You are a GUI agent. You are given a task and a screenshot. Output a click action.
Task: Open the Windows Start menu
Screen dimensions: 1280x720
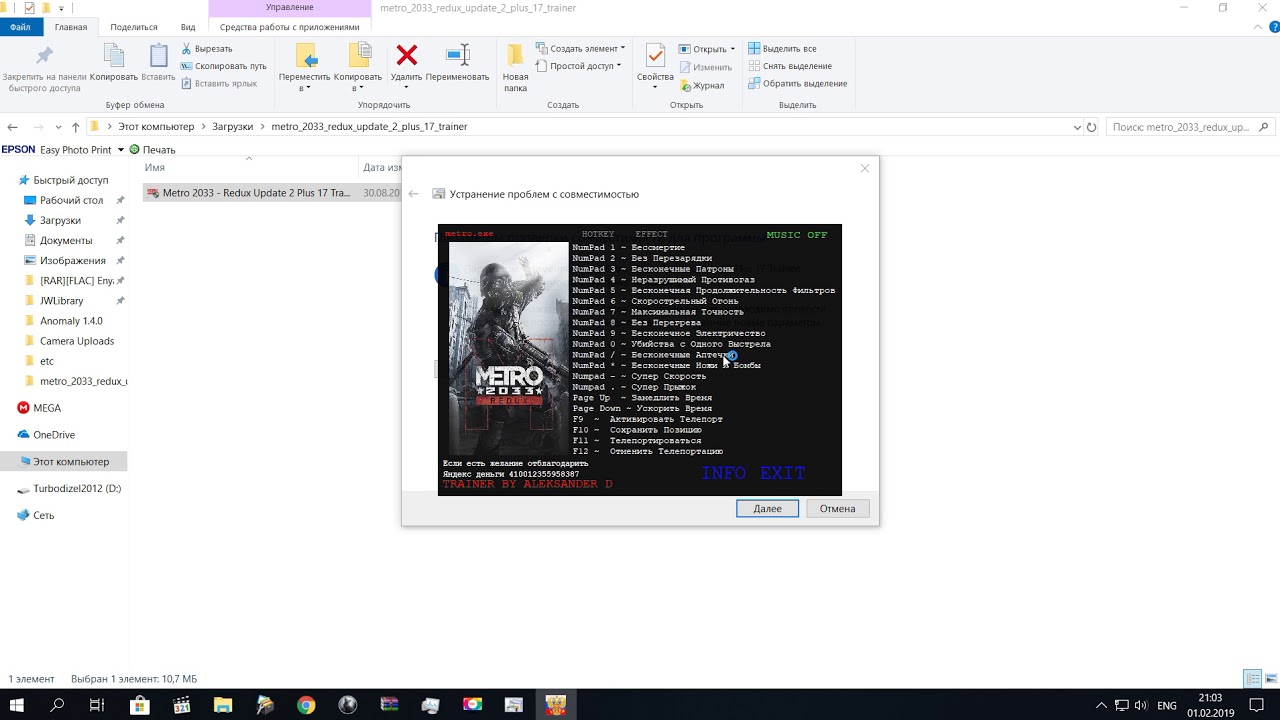click(x=17, y=705)
